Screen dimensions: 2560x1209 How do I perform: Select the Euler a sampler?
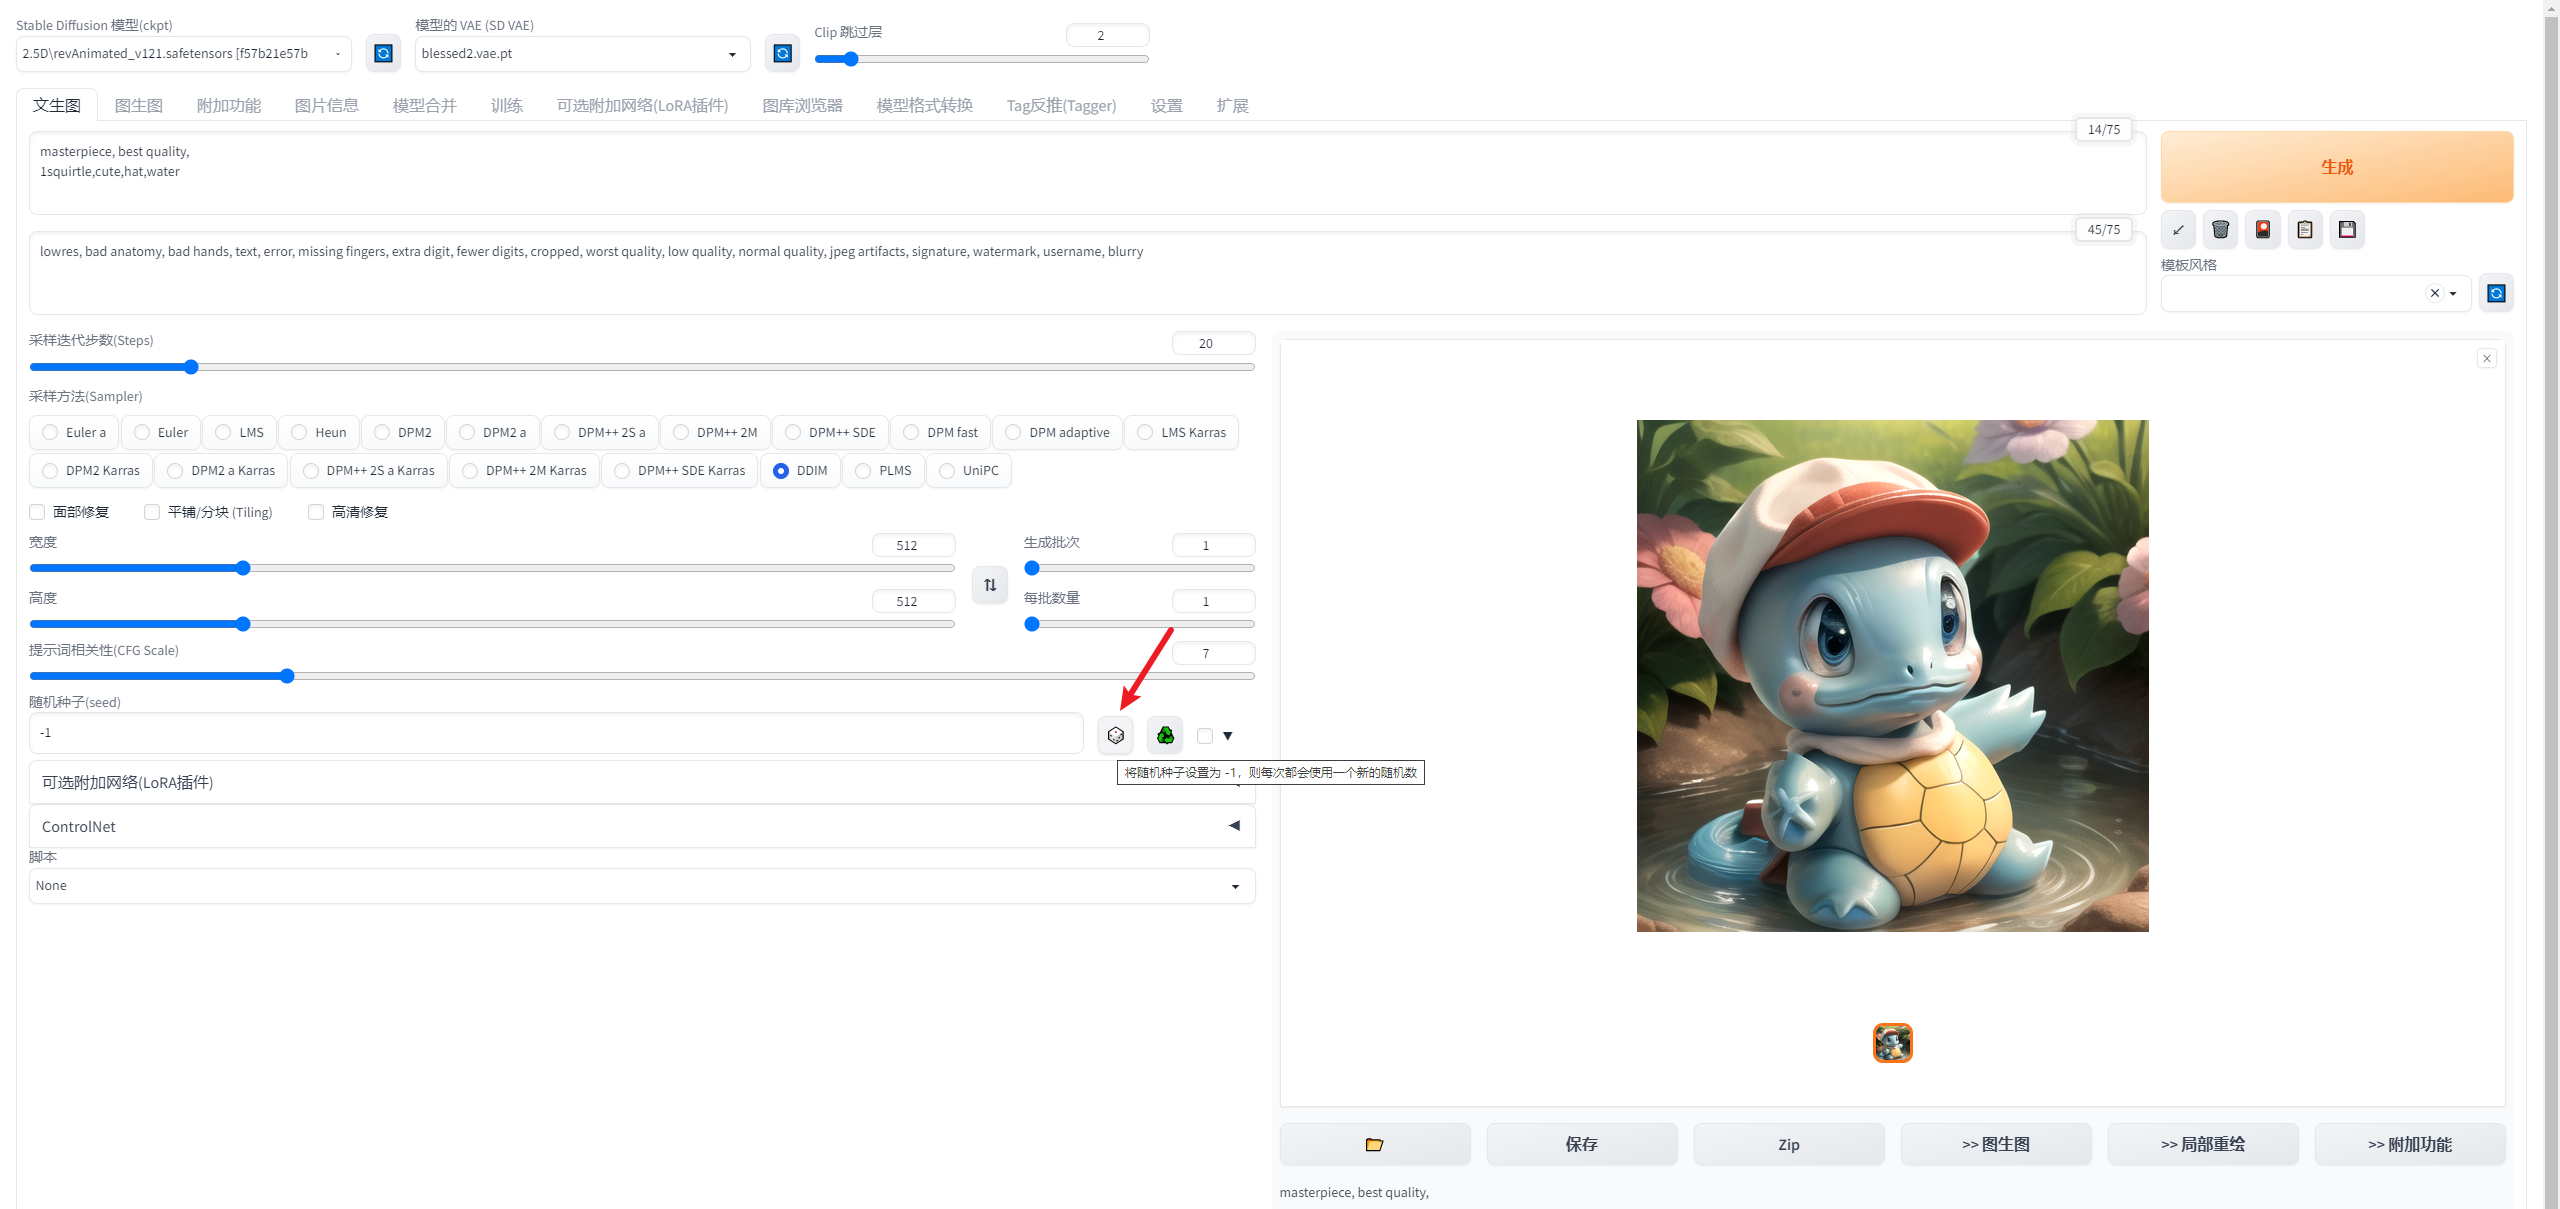coord(75,432)
